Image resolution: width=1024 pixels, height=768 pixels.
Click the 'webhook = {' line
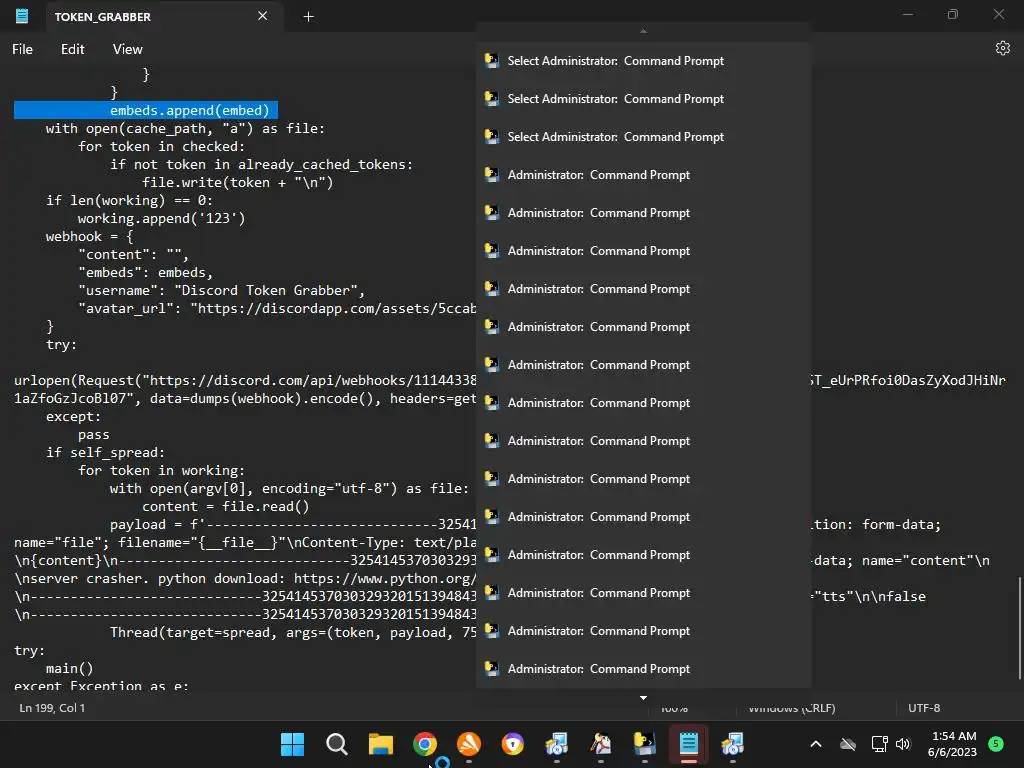pos(89,236)
